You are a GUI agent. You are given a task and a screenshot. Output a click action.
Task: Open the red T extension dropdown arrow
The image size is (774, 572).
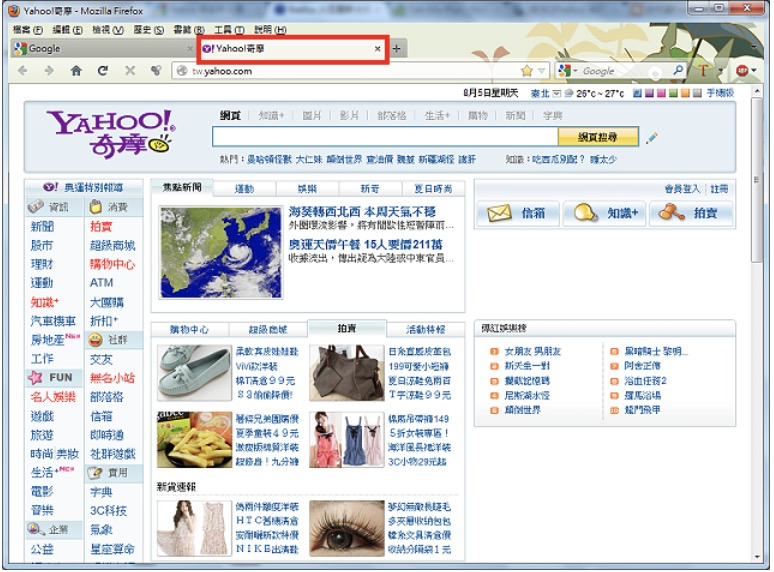720,71
